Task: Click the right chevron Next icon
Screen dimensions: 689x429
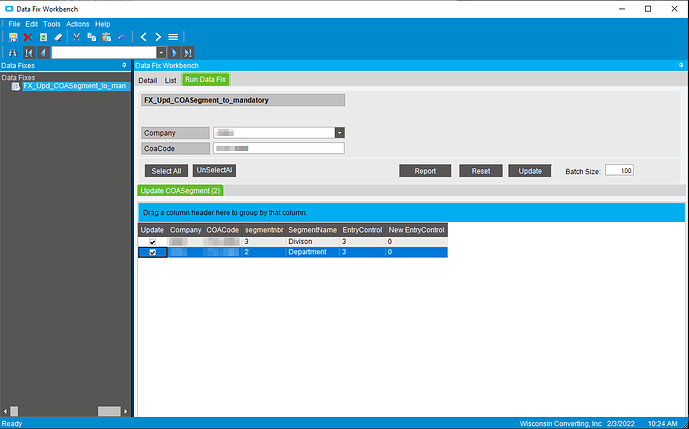Action: pos(158,37)
